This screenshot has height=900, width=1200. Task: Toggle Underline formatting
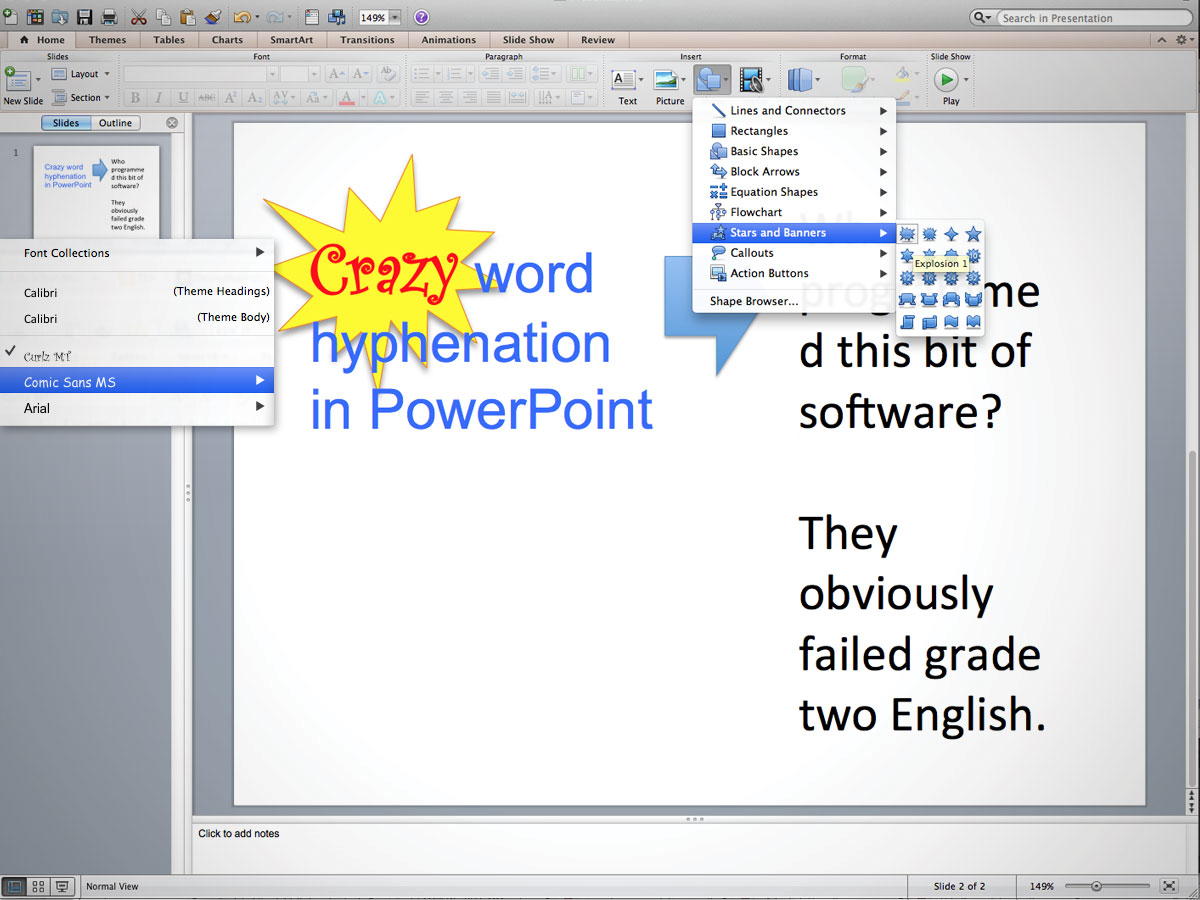(183, 98)
